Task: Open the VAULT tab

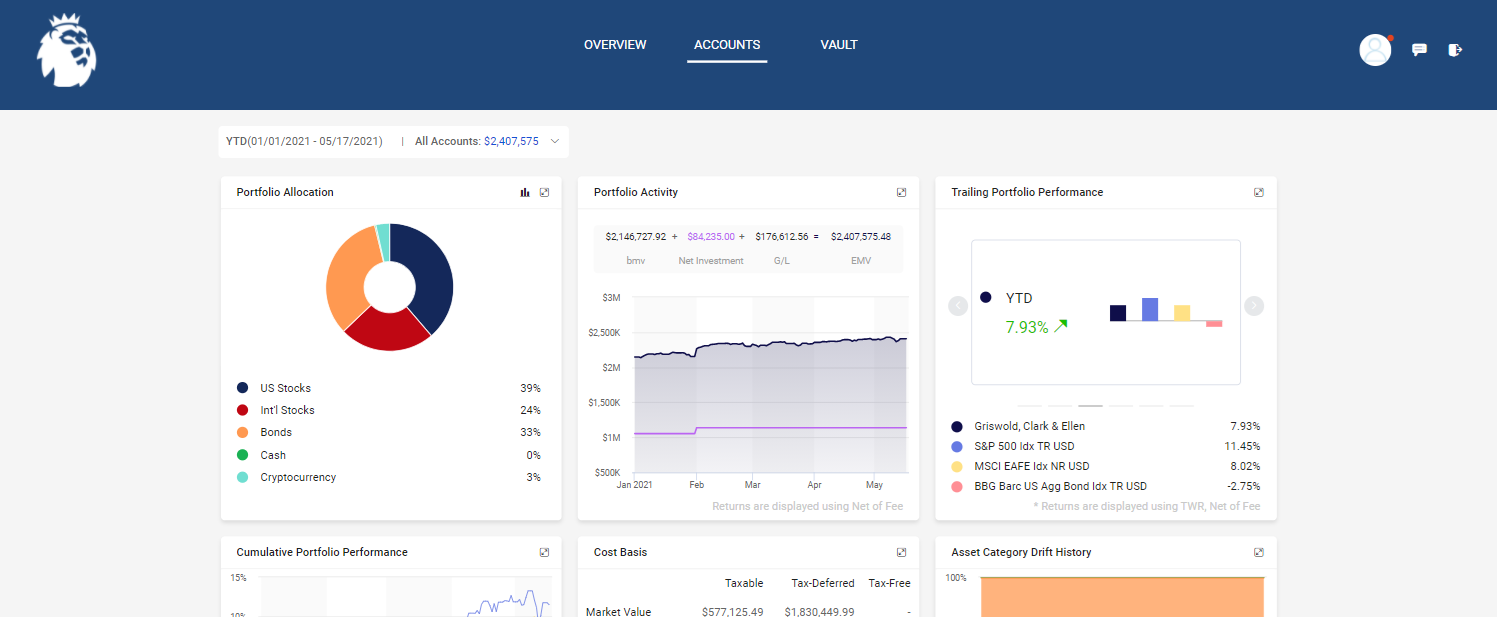Action: coord(838,44)
